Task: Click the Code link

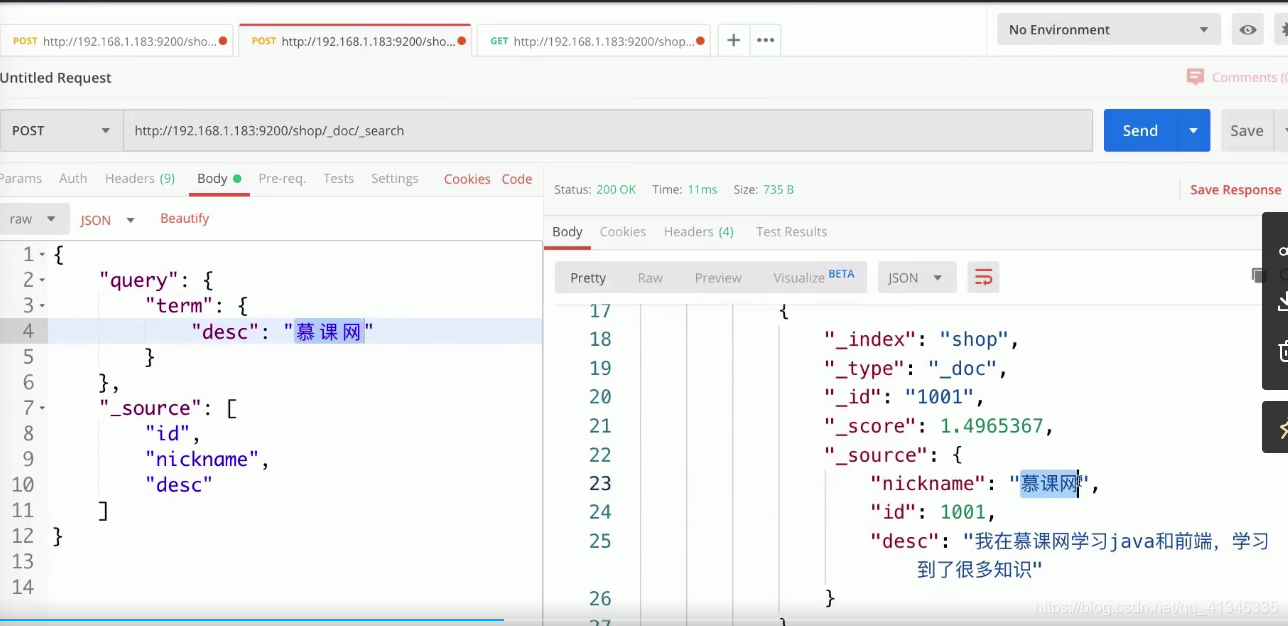Action: pyautogui.click(x=517, y=178)
